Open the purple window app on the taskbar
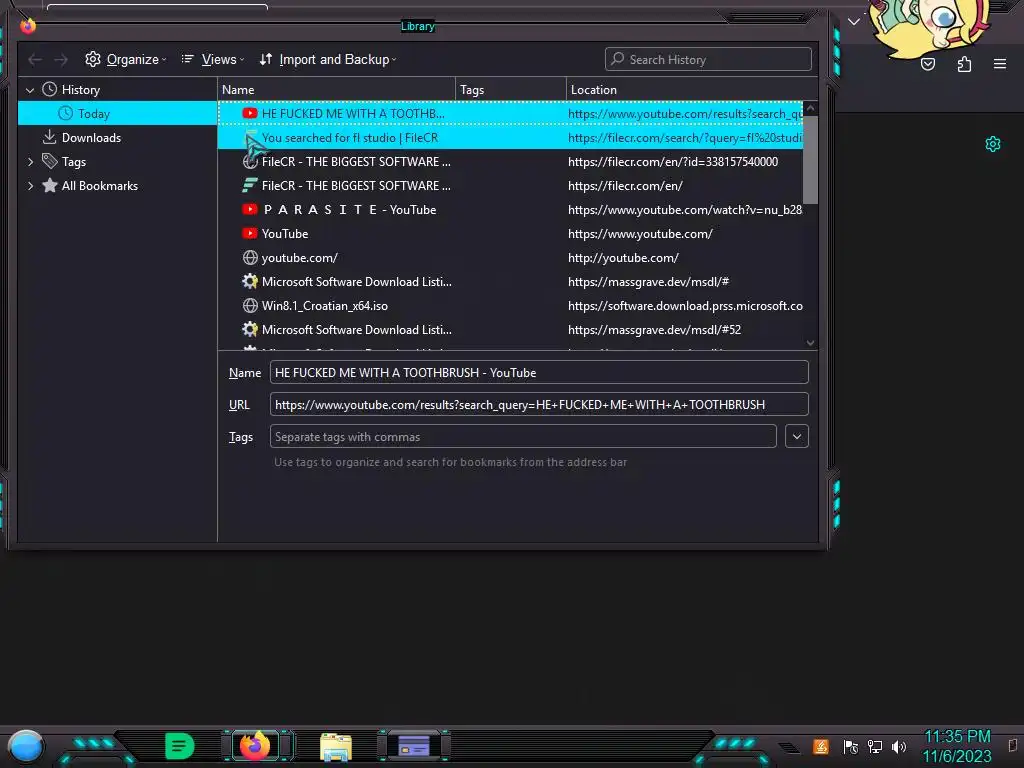Viewport: 1024px width, 768px height. 414,746
